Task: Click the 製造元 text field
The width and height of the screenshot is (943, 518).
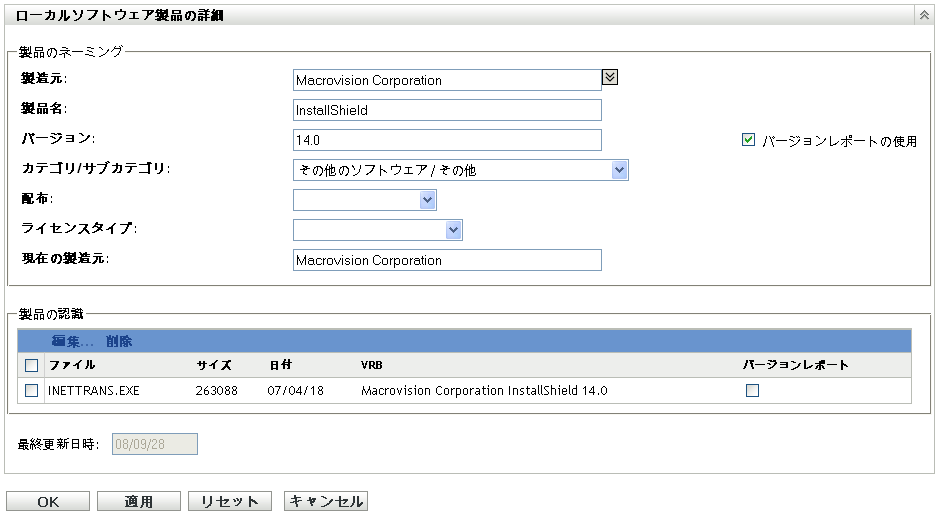Action: point(447,80)
